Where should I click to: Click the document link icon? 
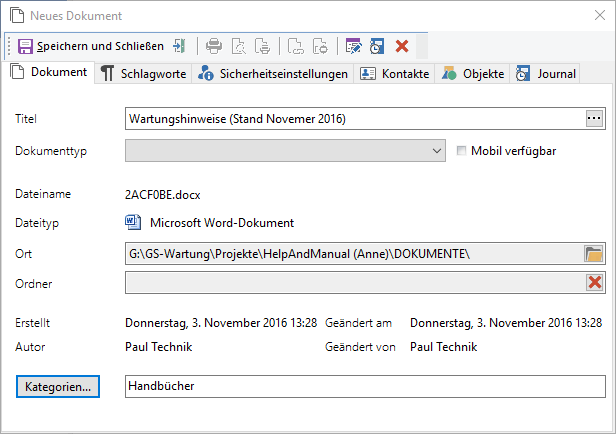tap(295, 46)
